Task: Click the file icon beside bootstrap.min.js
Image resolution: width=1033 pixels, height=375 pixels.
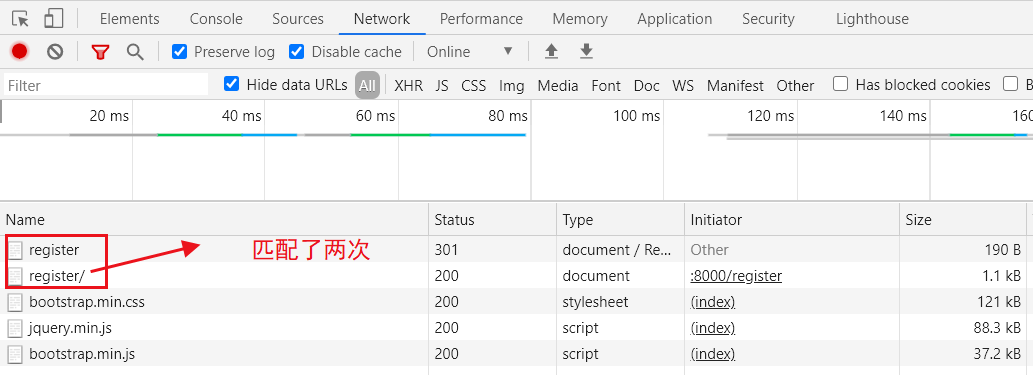Action: click(15, 354)
